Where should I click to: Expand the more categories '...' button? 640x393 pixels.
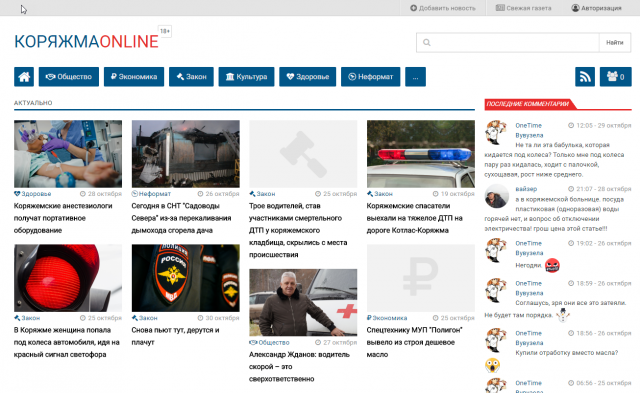(x=415, y=77)
